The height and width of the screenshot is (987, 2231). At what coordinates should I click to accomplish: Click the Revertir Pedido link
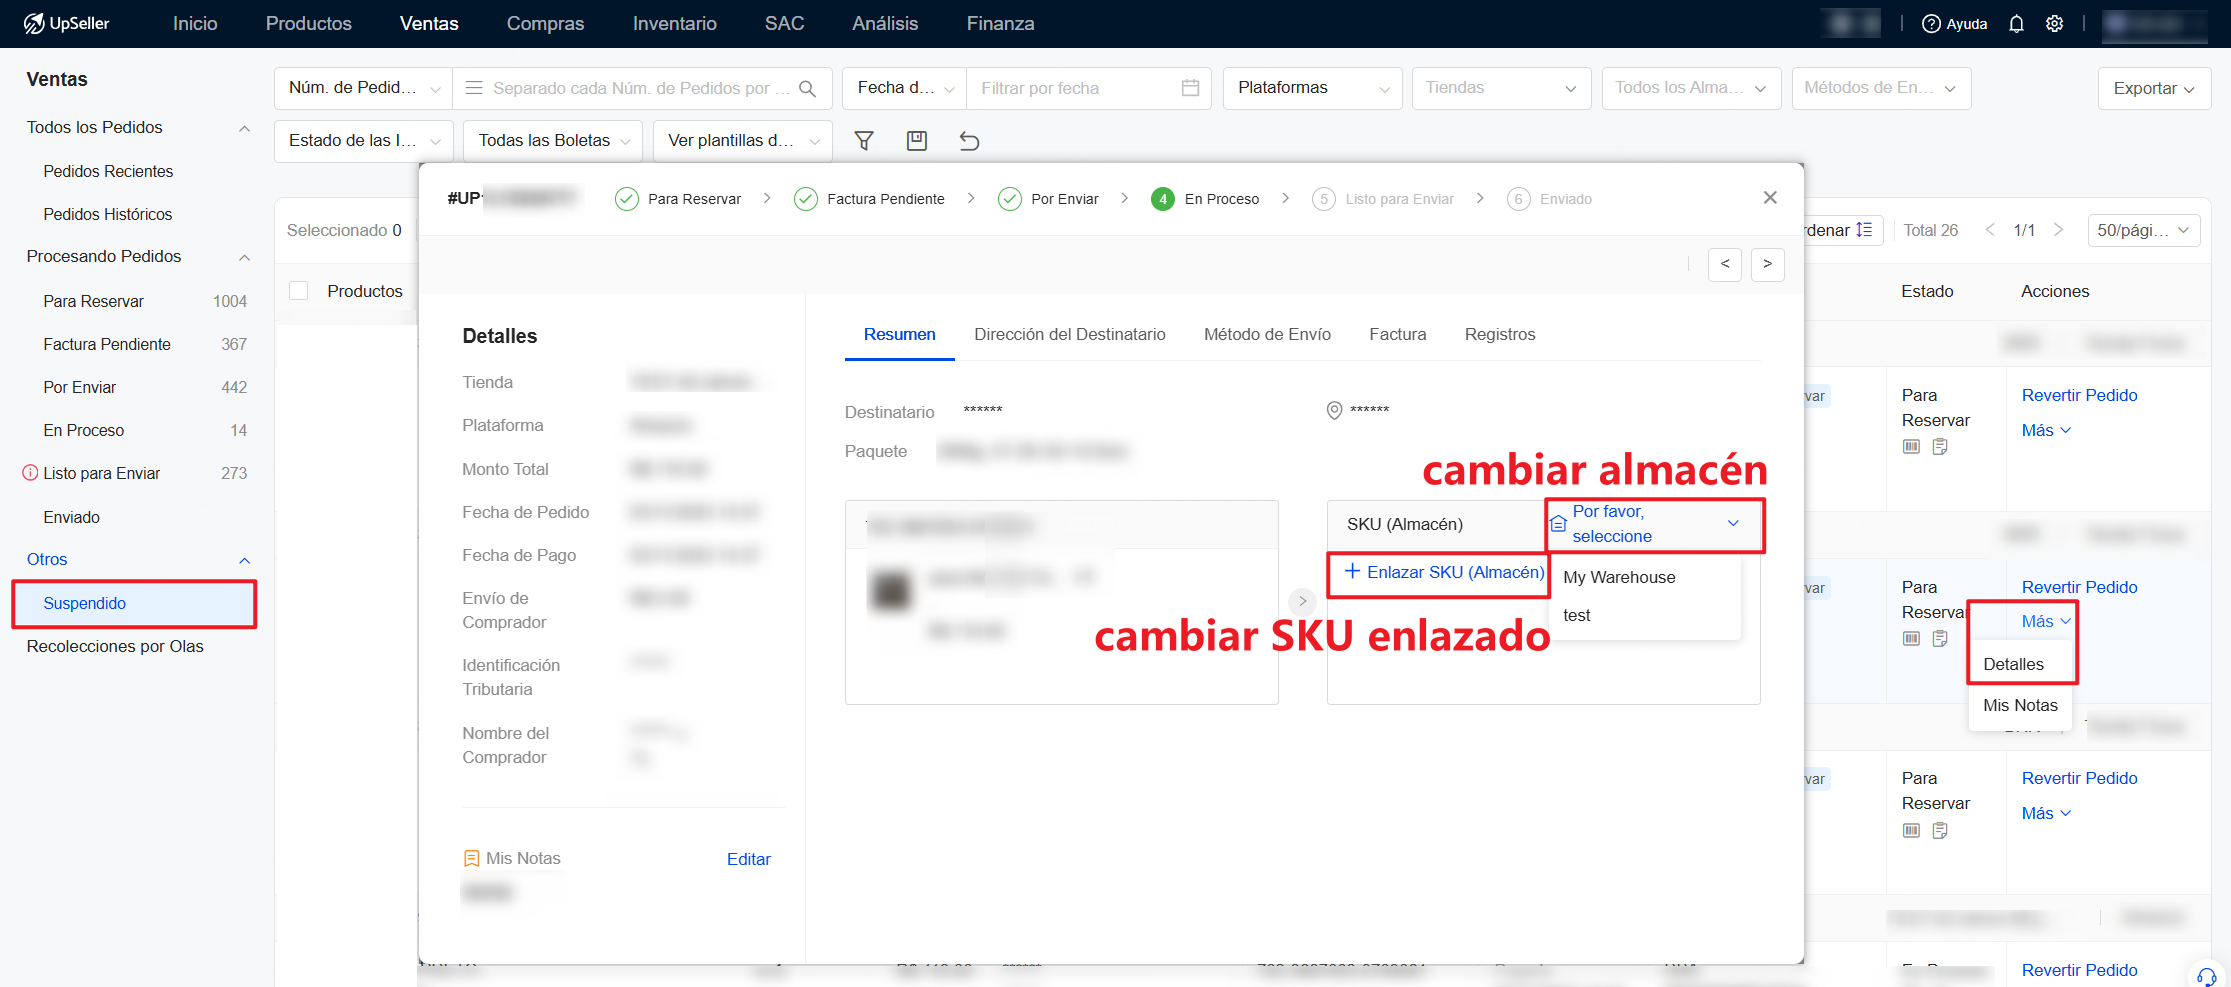coord(2079,394)
